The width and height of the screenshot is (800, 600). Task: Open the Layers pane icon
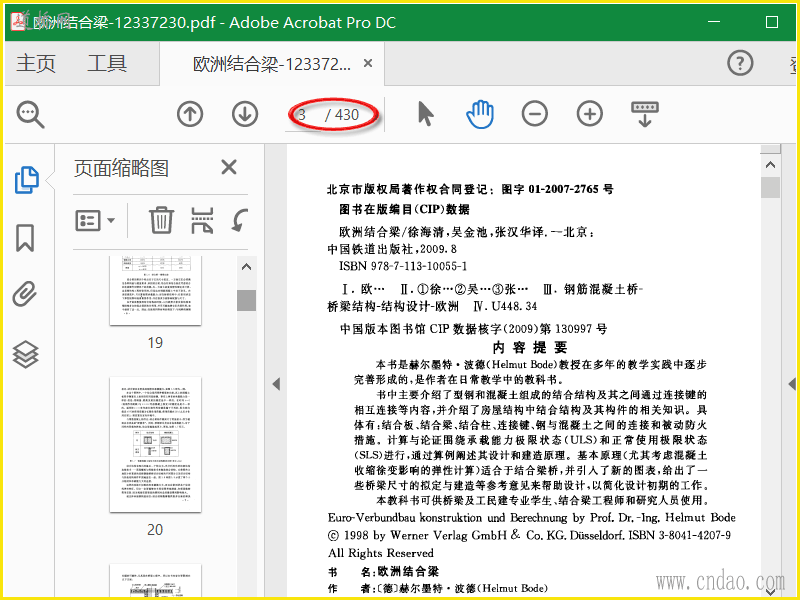tap(26, 354)
